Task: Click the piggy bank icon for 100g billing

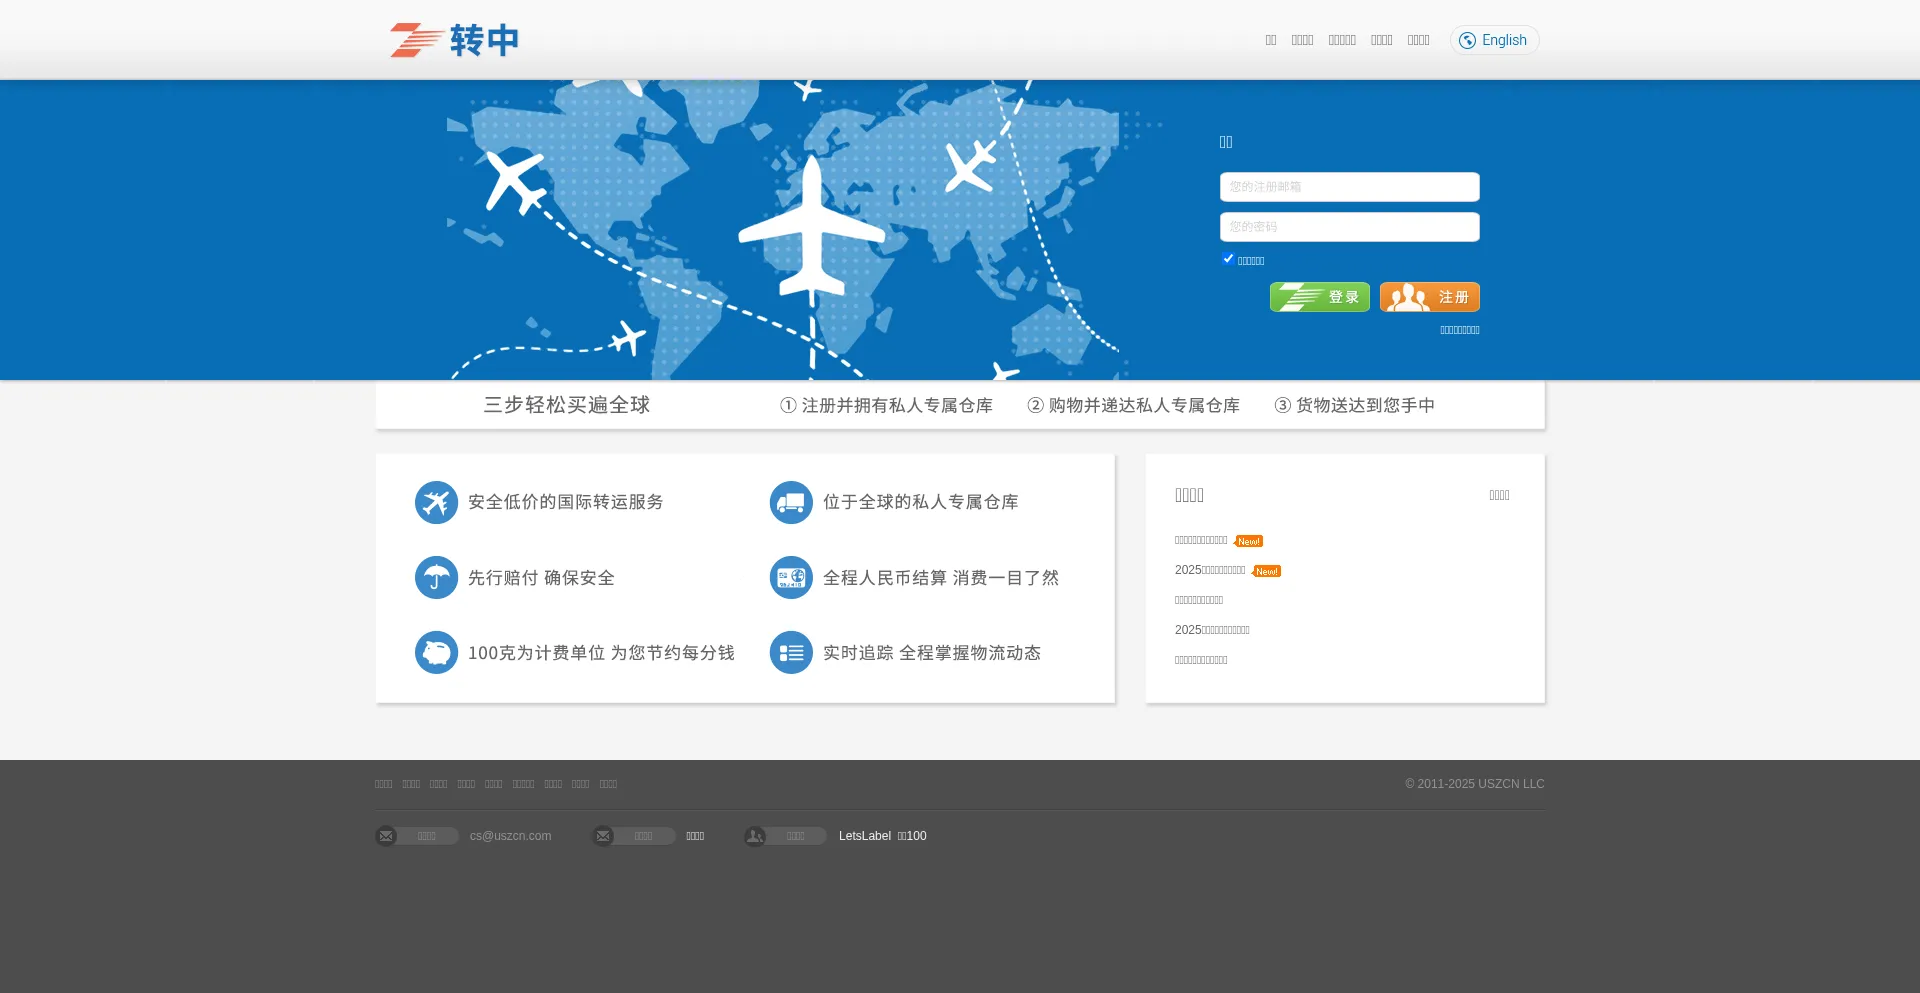Action: [x=436, y=652]
